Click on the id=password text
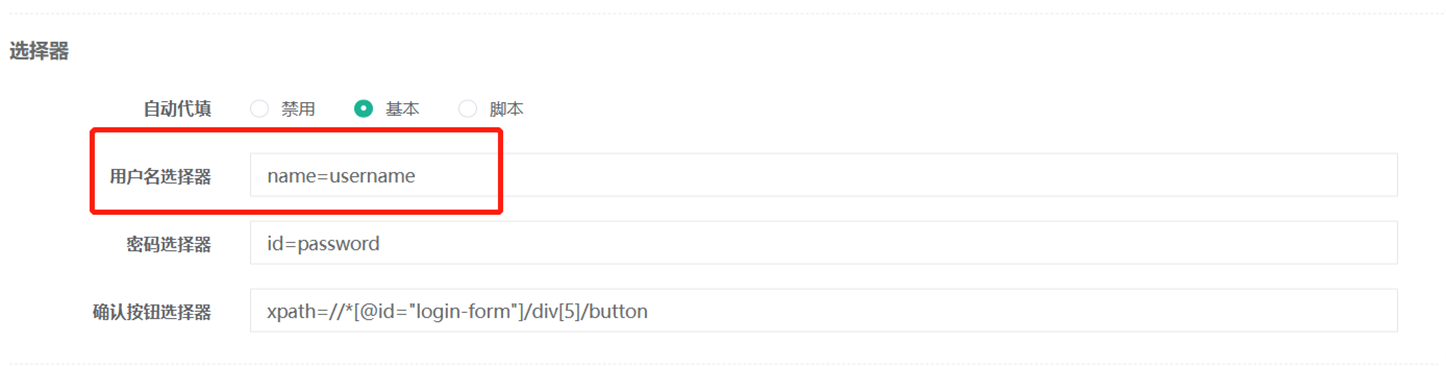The height and width of the screenshot is (366, 1446). (x=323, y=243)
